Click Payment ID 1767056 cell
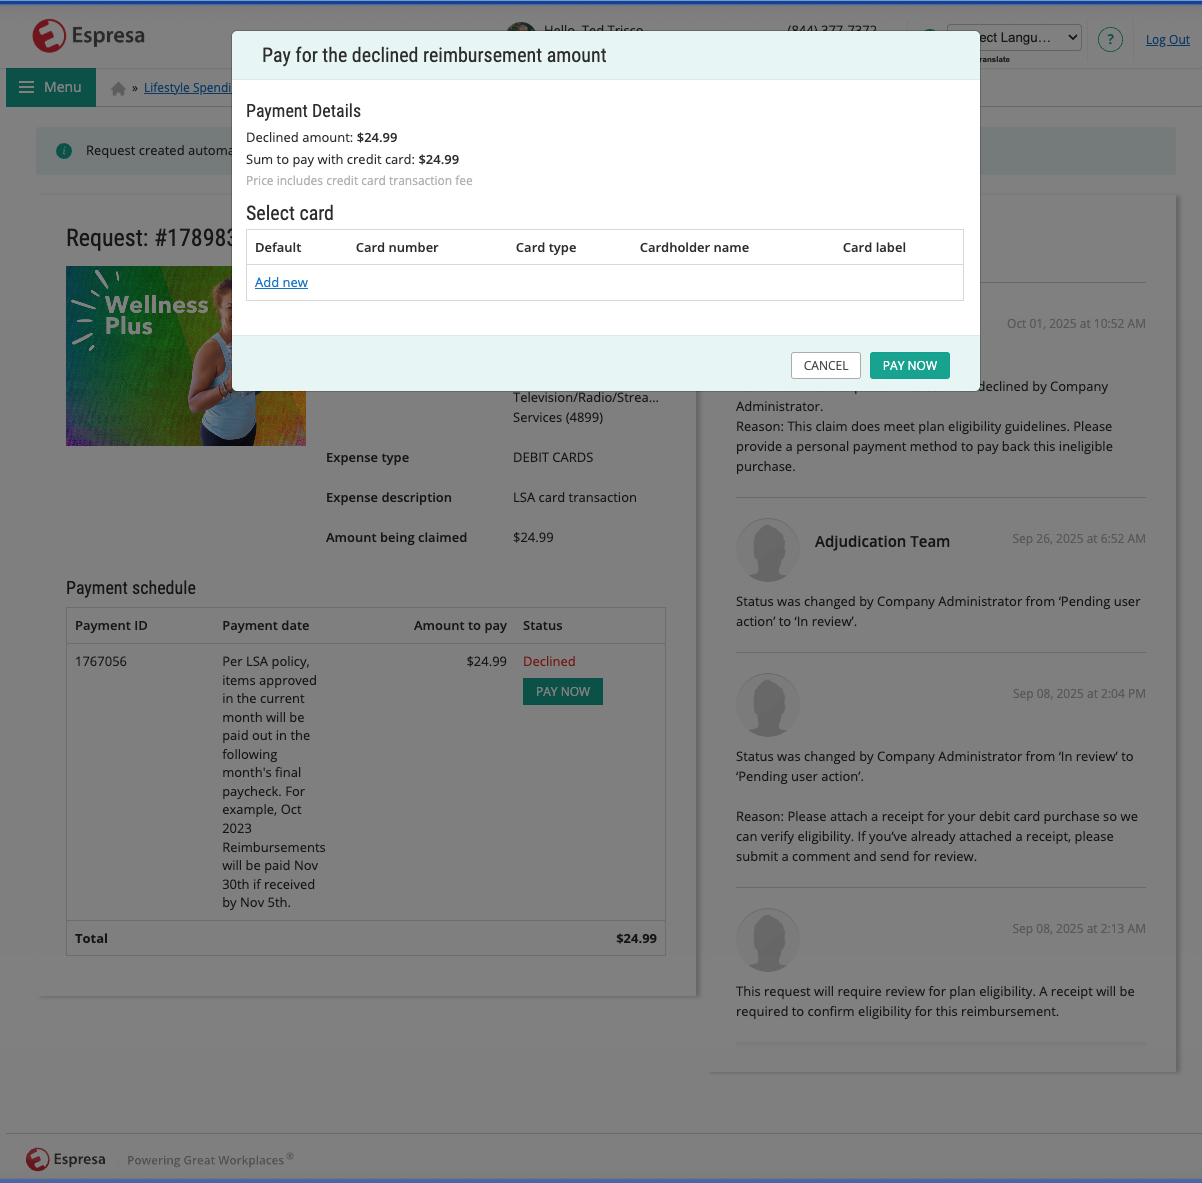This screenshot has width=1202, height=1183. tap(101, 662)
